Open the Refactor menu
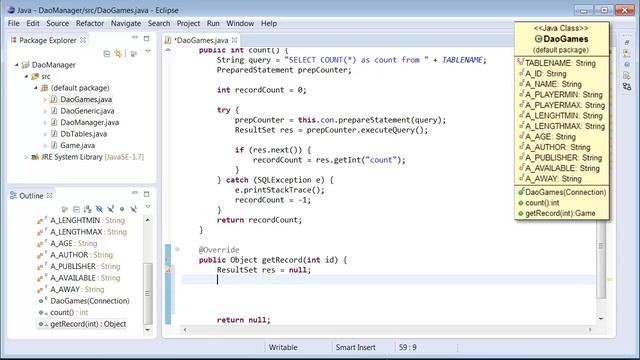Image resolution: width=640 pixels, height=360 pixels. [x=90, y=23]
